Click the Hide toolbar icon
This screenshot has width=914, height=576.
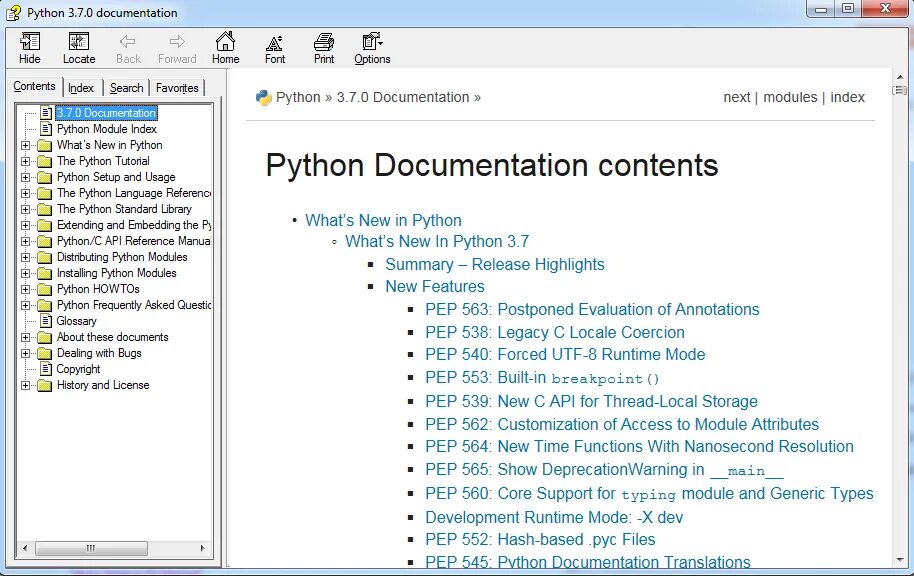[30, 42]
